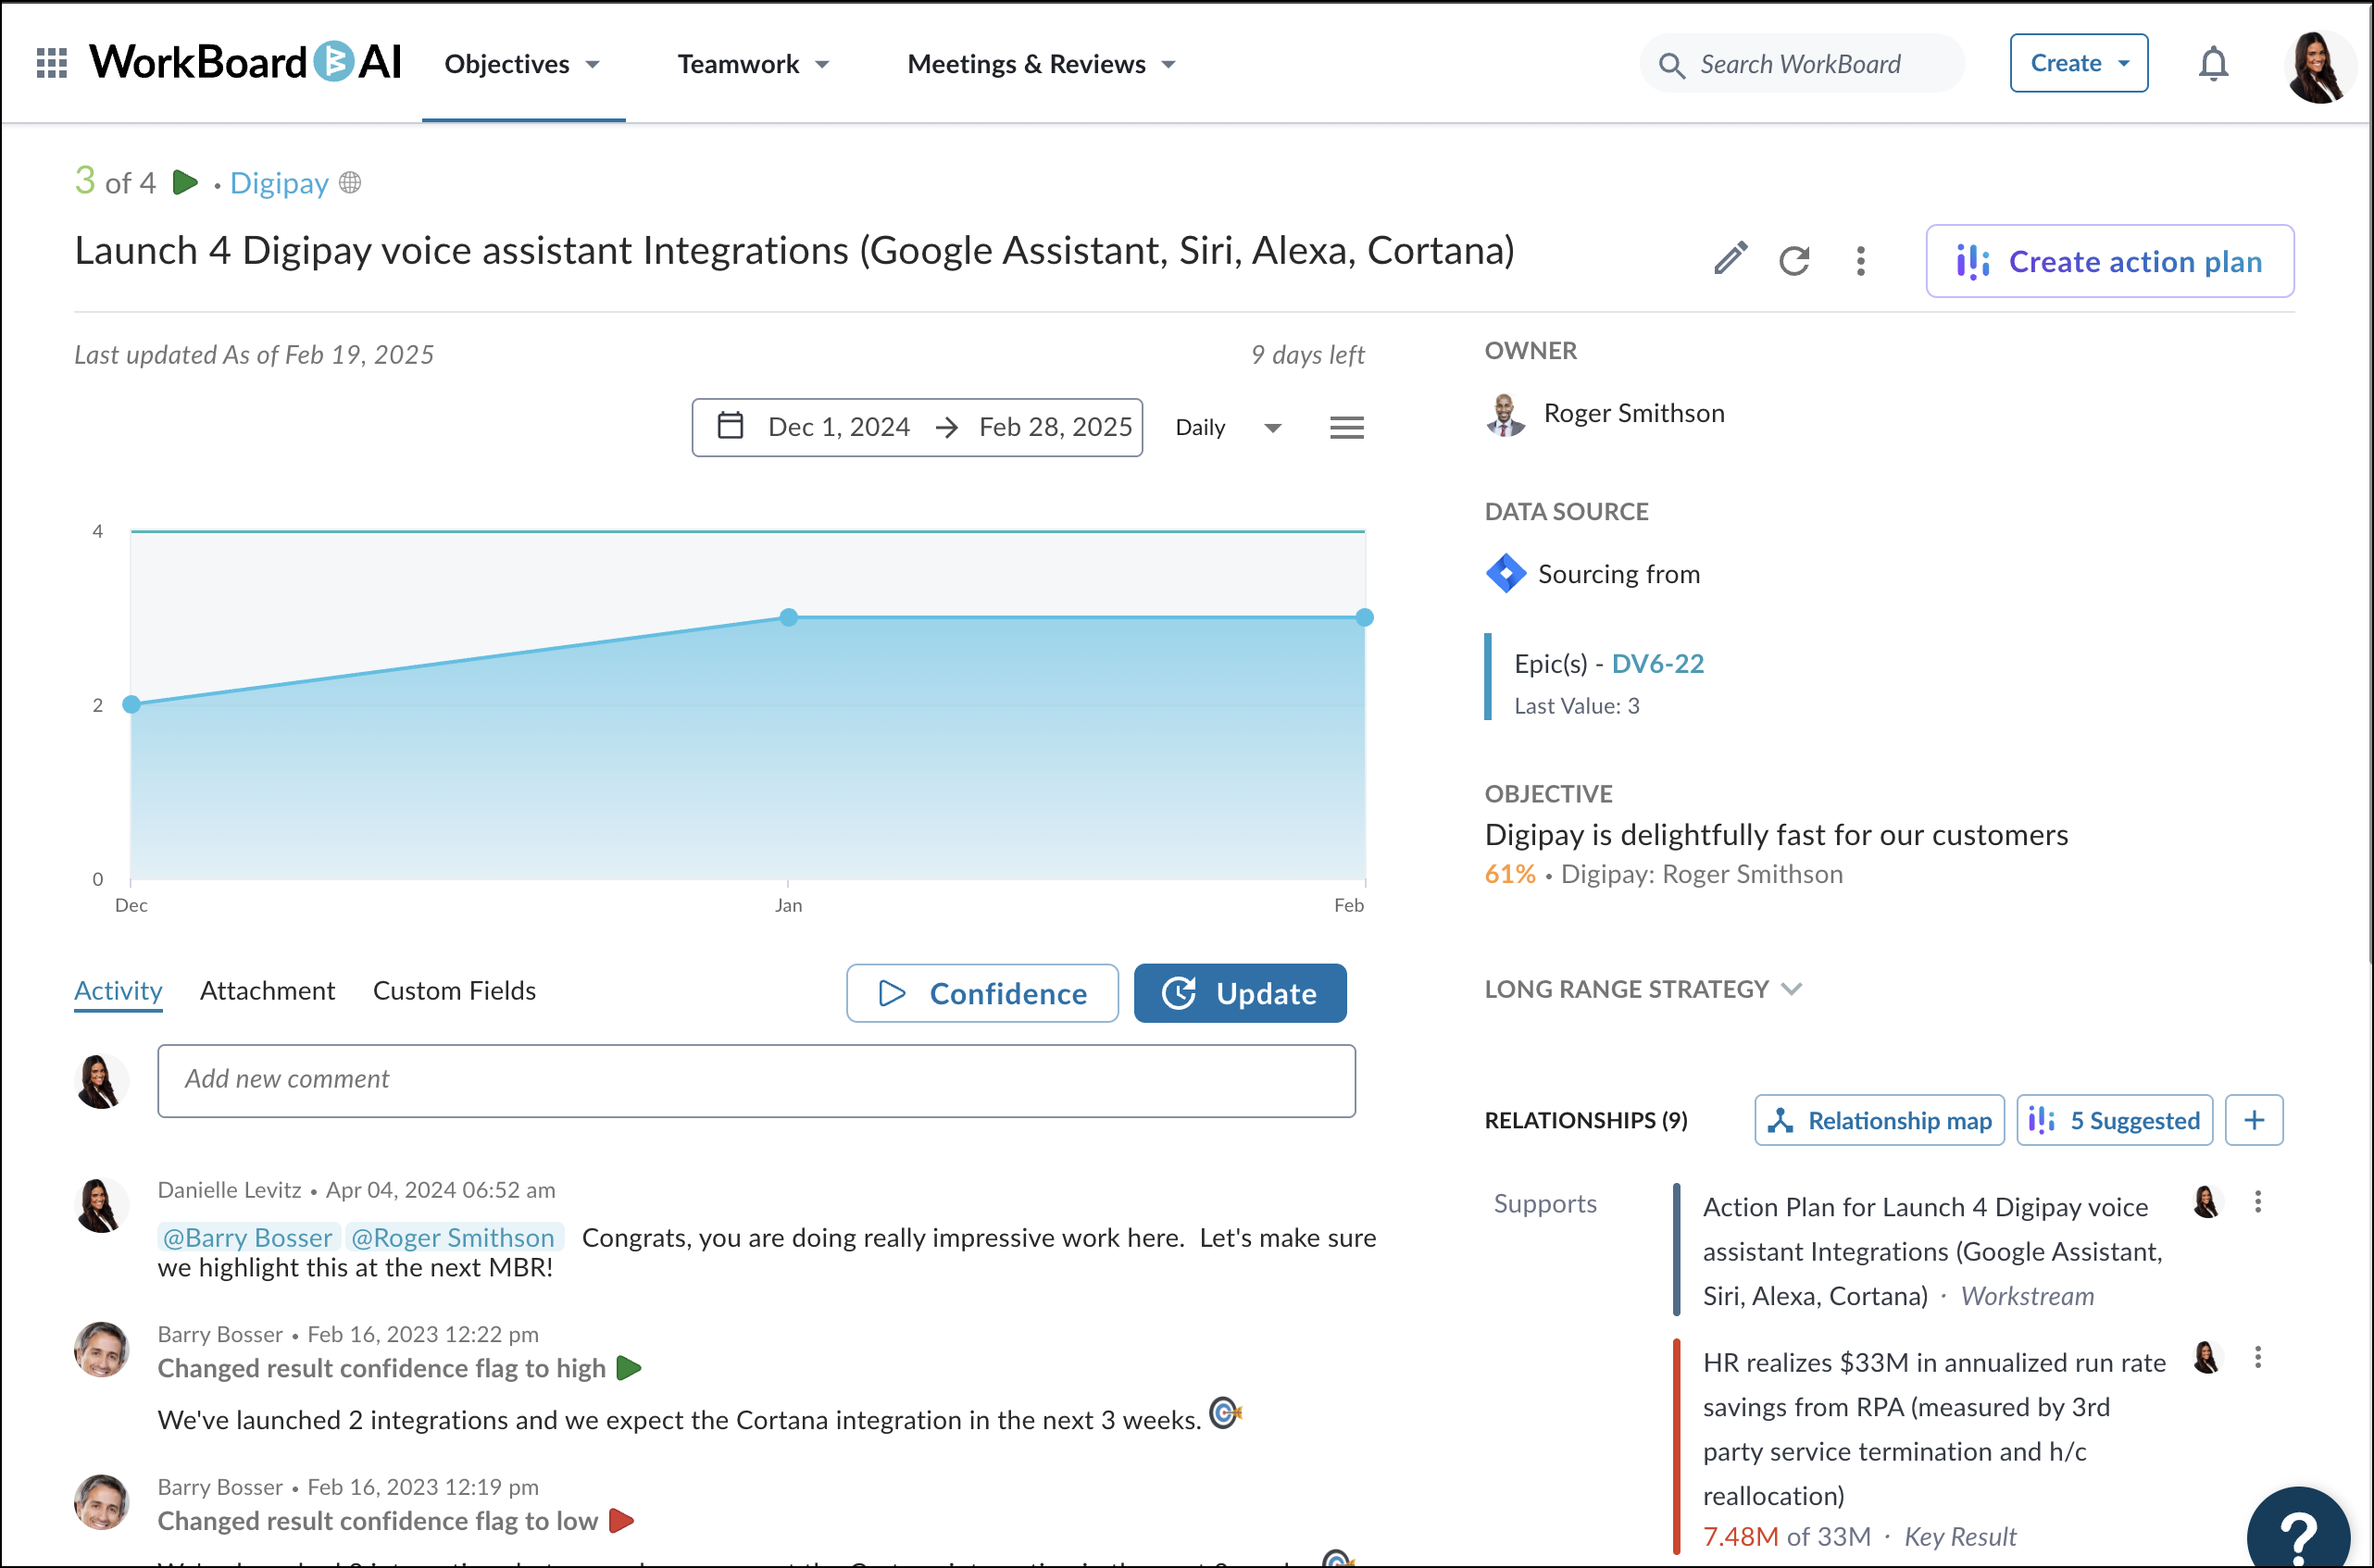Open the help question mark bubble
The image size is (2374, 1568).
tap(2298, 1530)
